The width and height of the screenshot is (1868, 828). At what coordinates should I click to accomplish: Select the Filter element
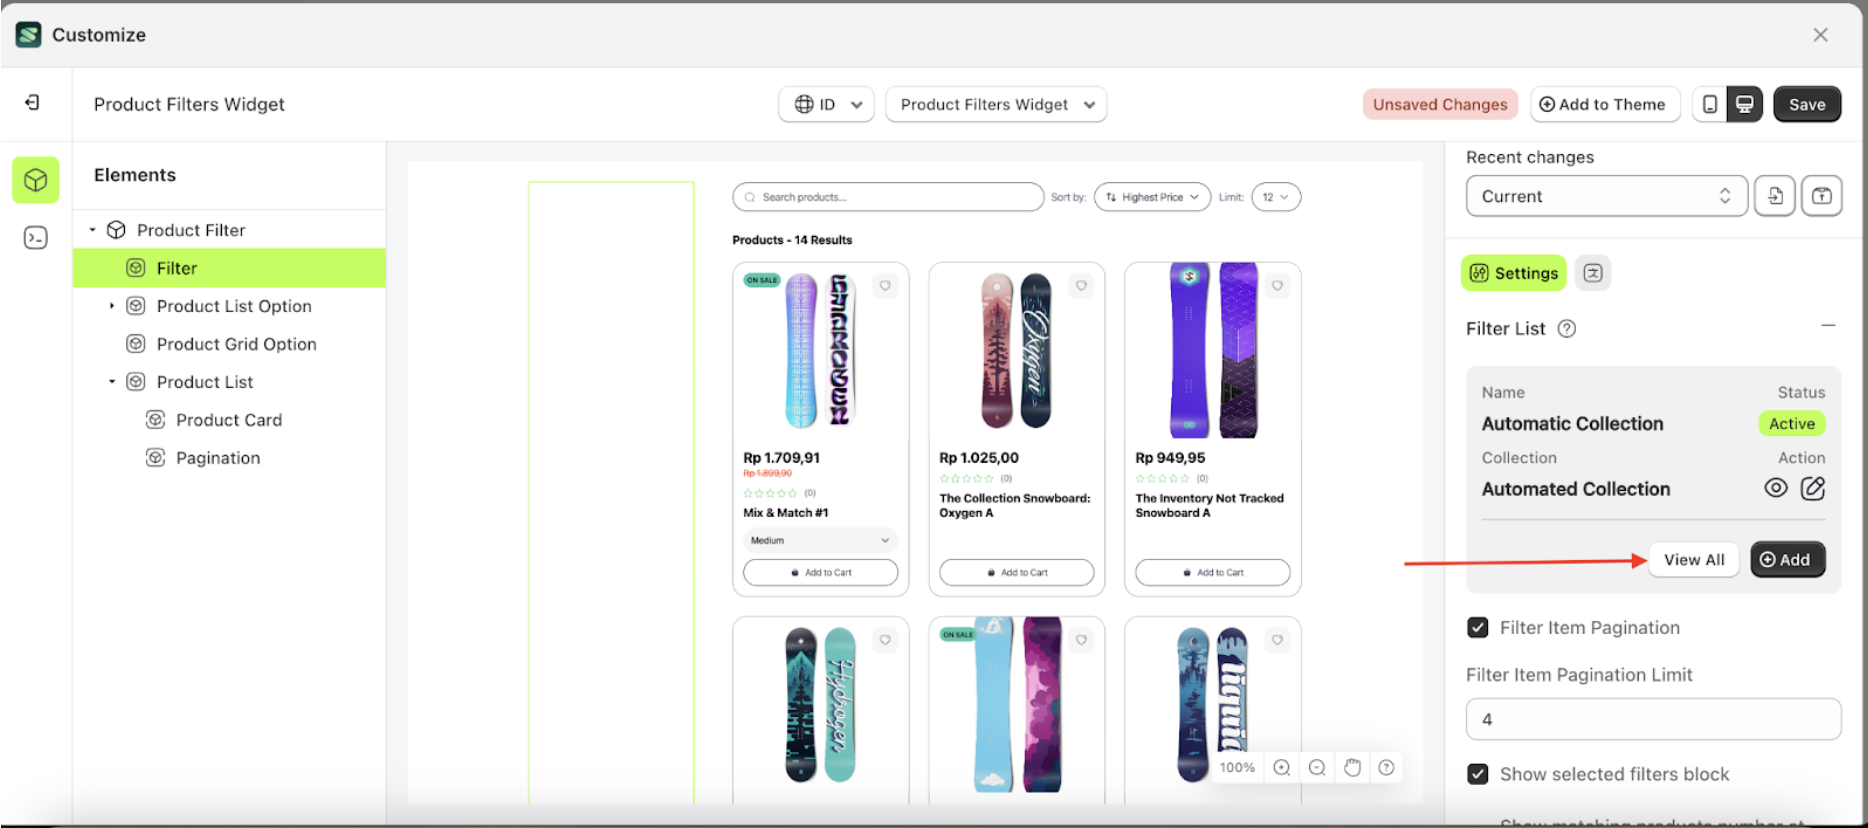[229, 268]
